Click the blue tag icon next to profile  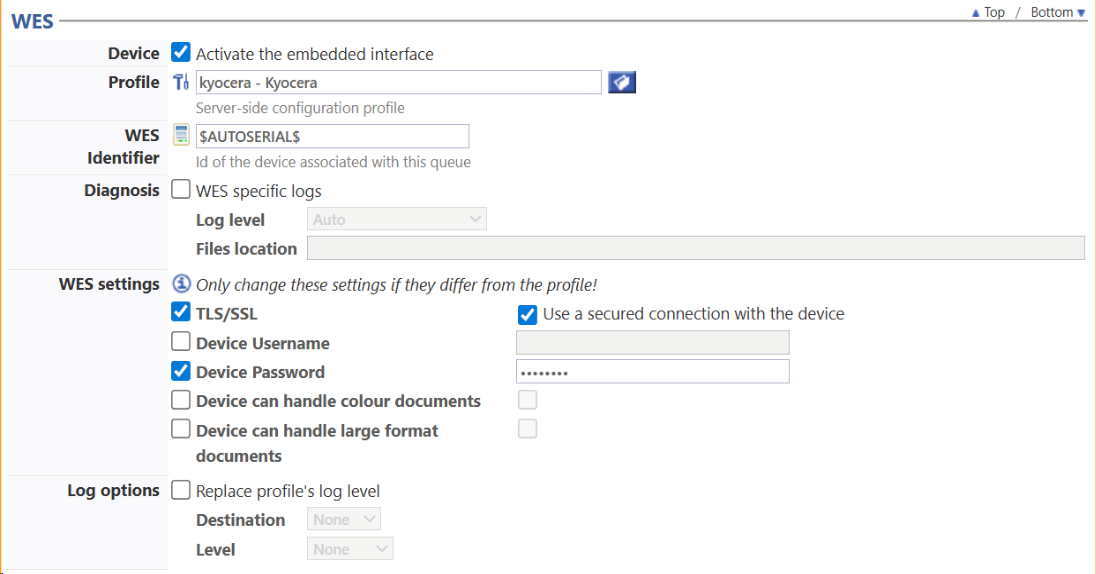[x=622, y=82]
